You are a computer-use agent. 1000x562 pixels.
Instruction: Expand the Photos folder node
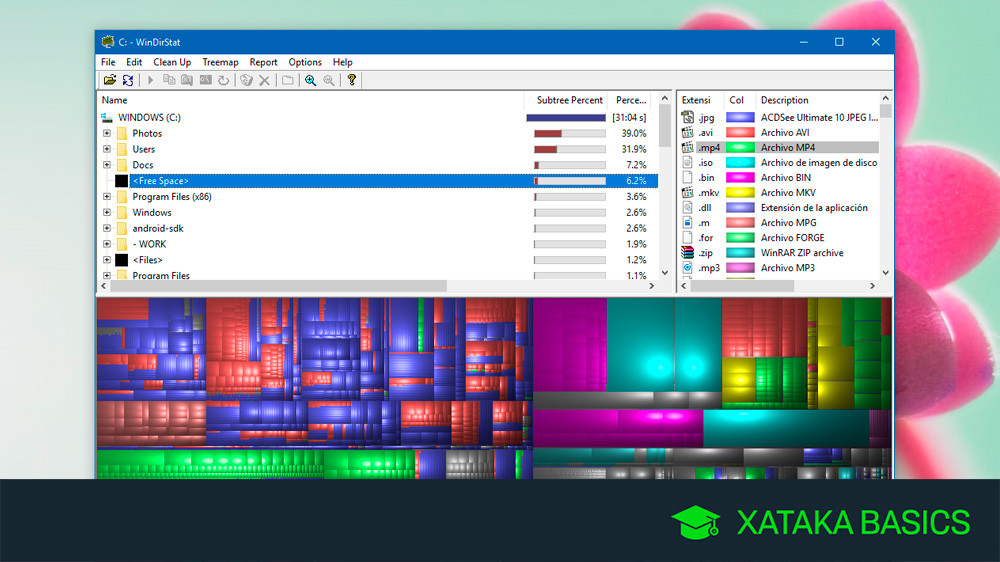click(x=107, y=133)
